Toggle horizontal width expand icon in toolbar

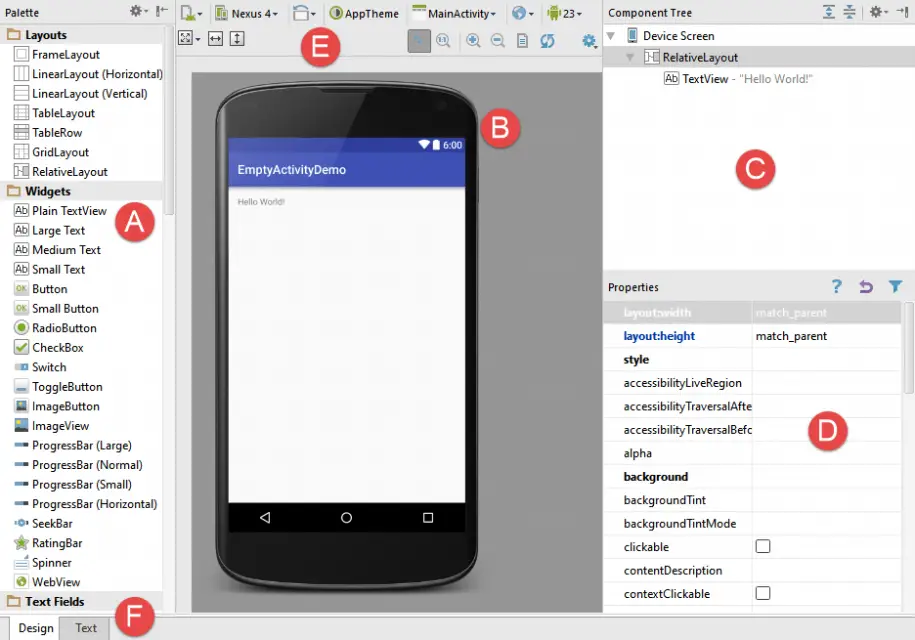tap(214, 39)
